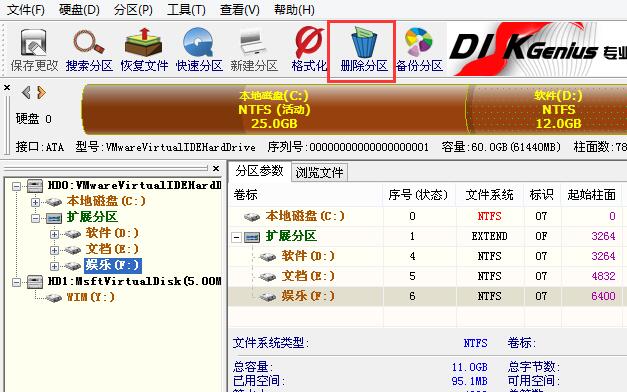Close the disk map bar with X
The width and height of the screenshot is (627, 392).
(x=7, y=87)
